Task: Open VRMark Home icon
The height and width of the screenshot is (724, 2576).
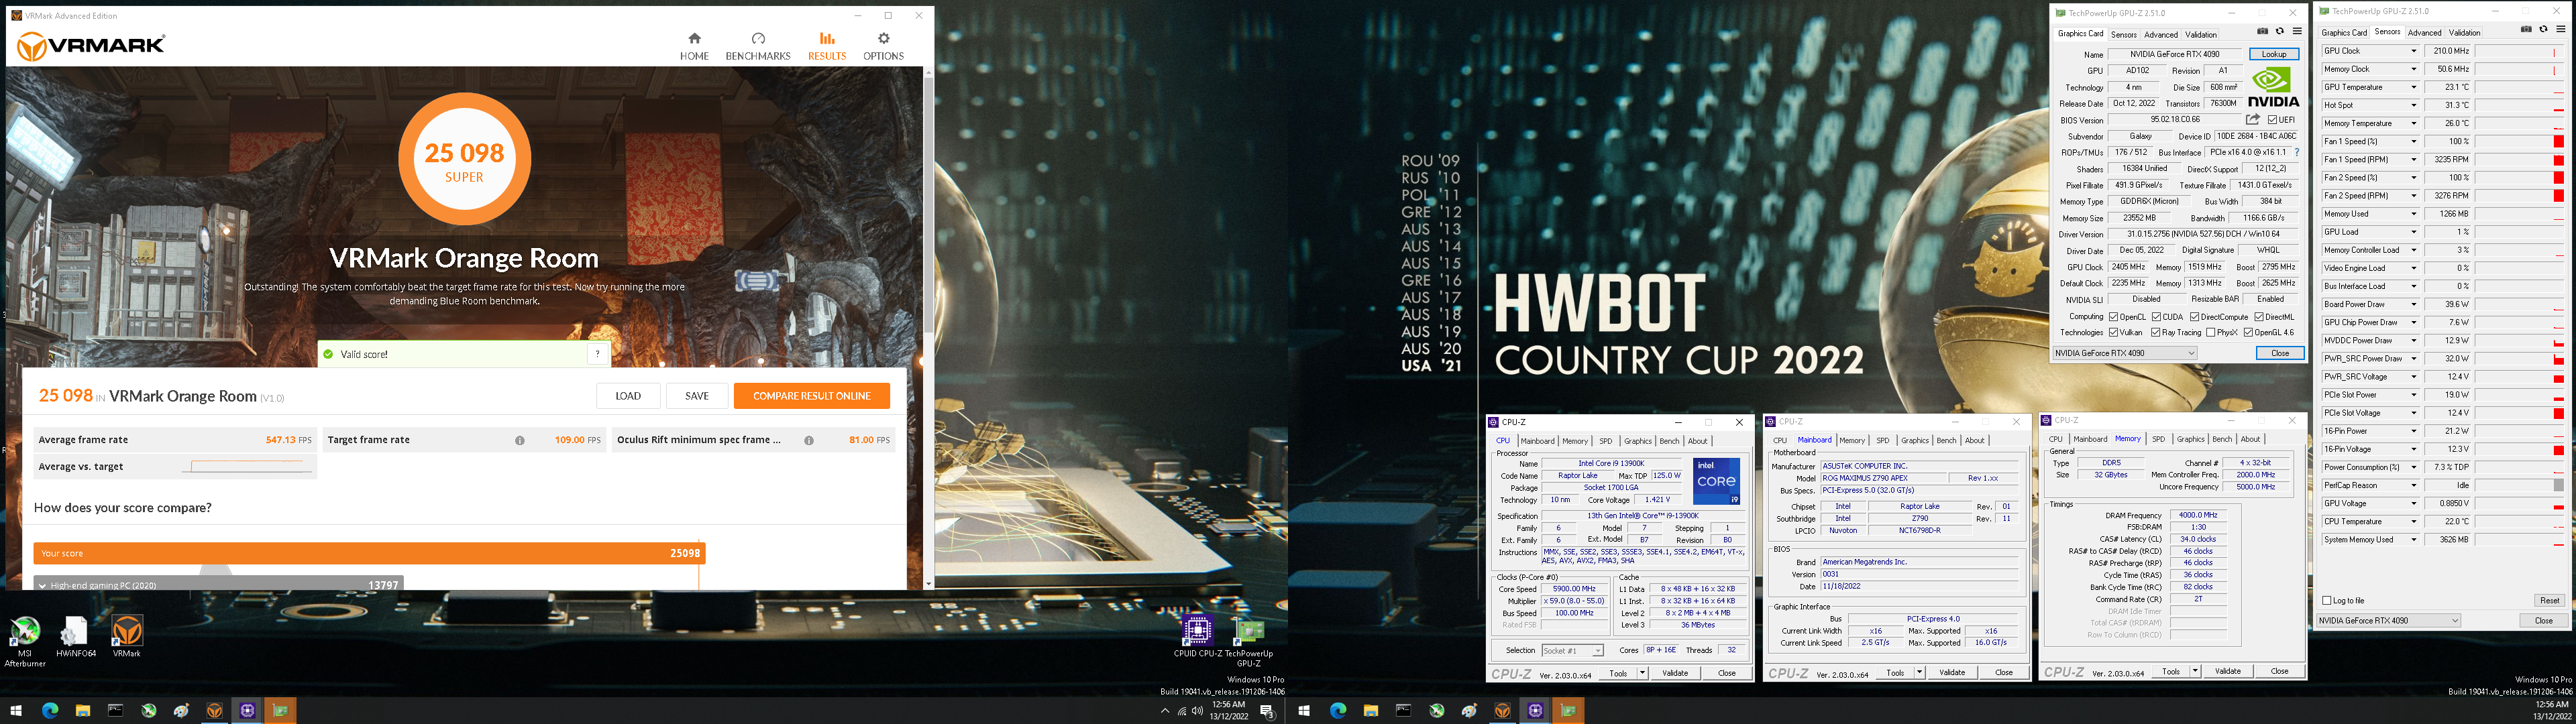Action: pos(694,39)
